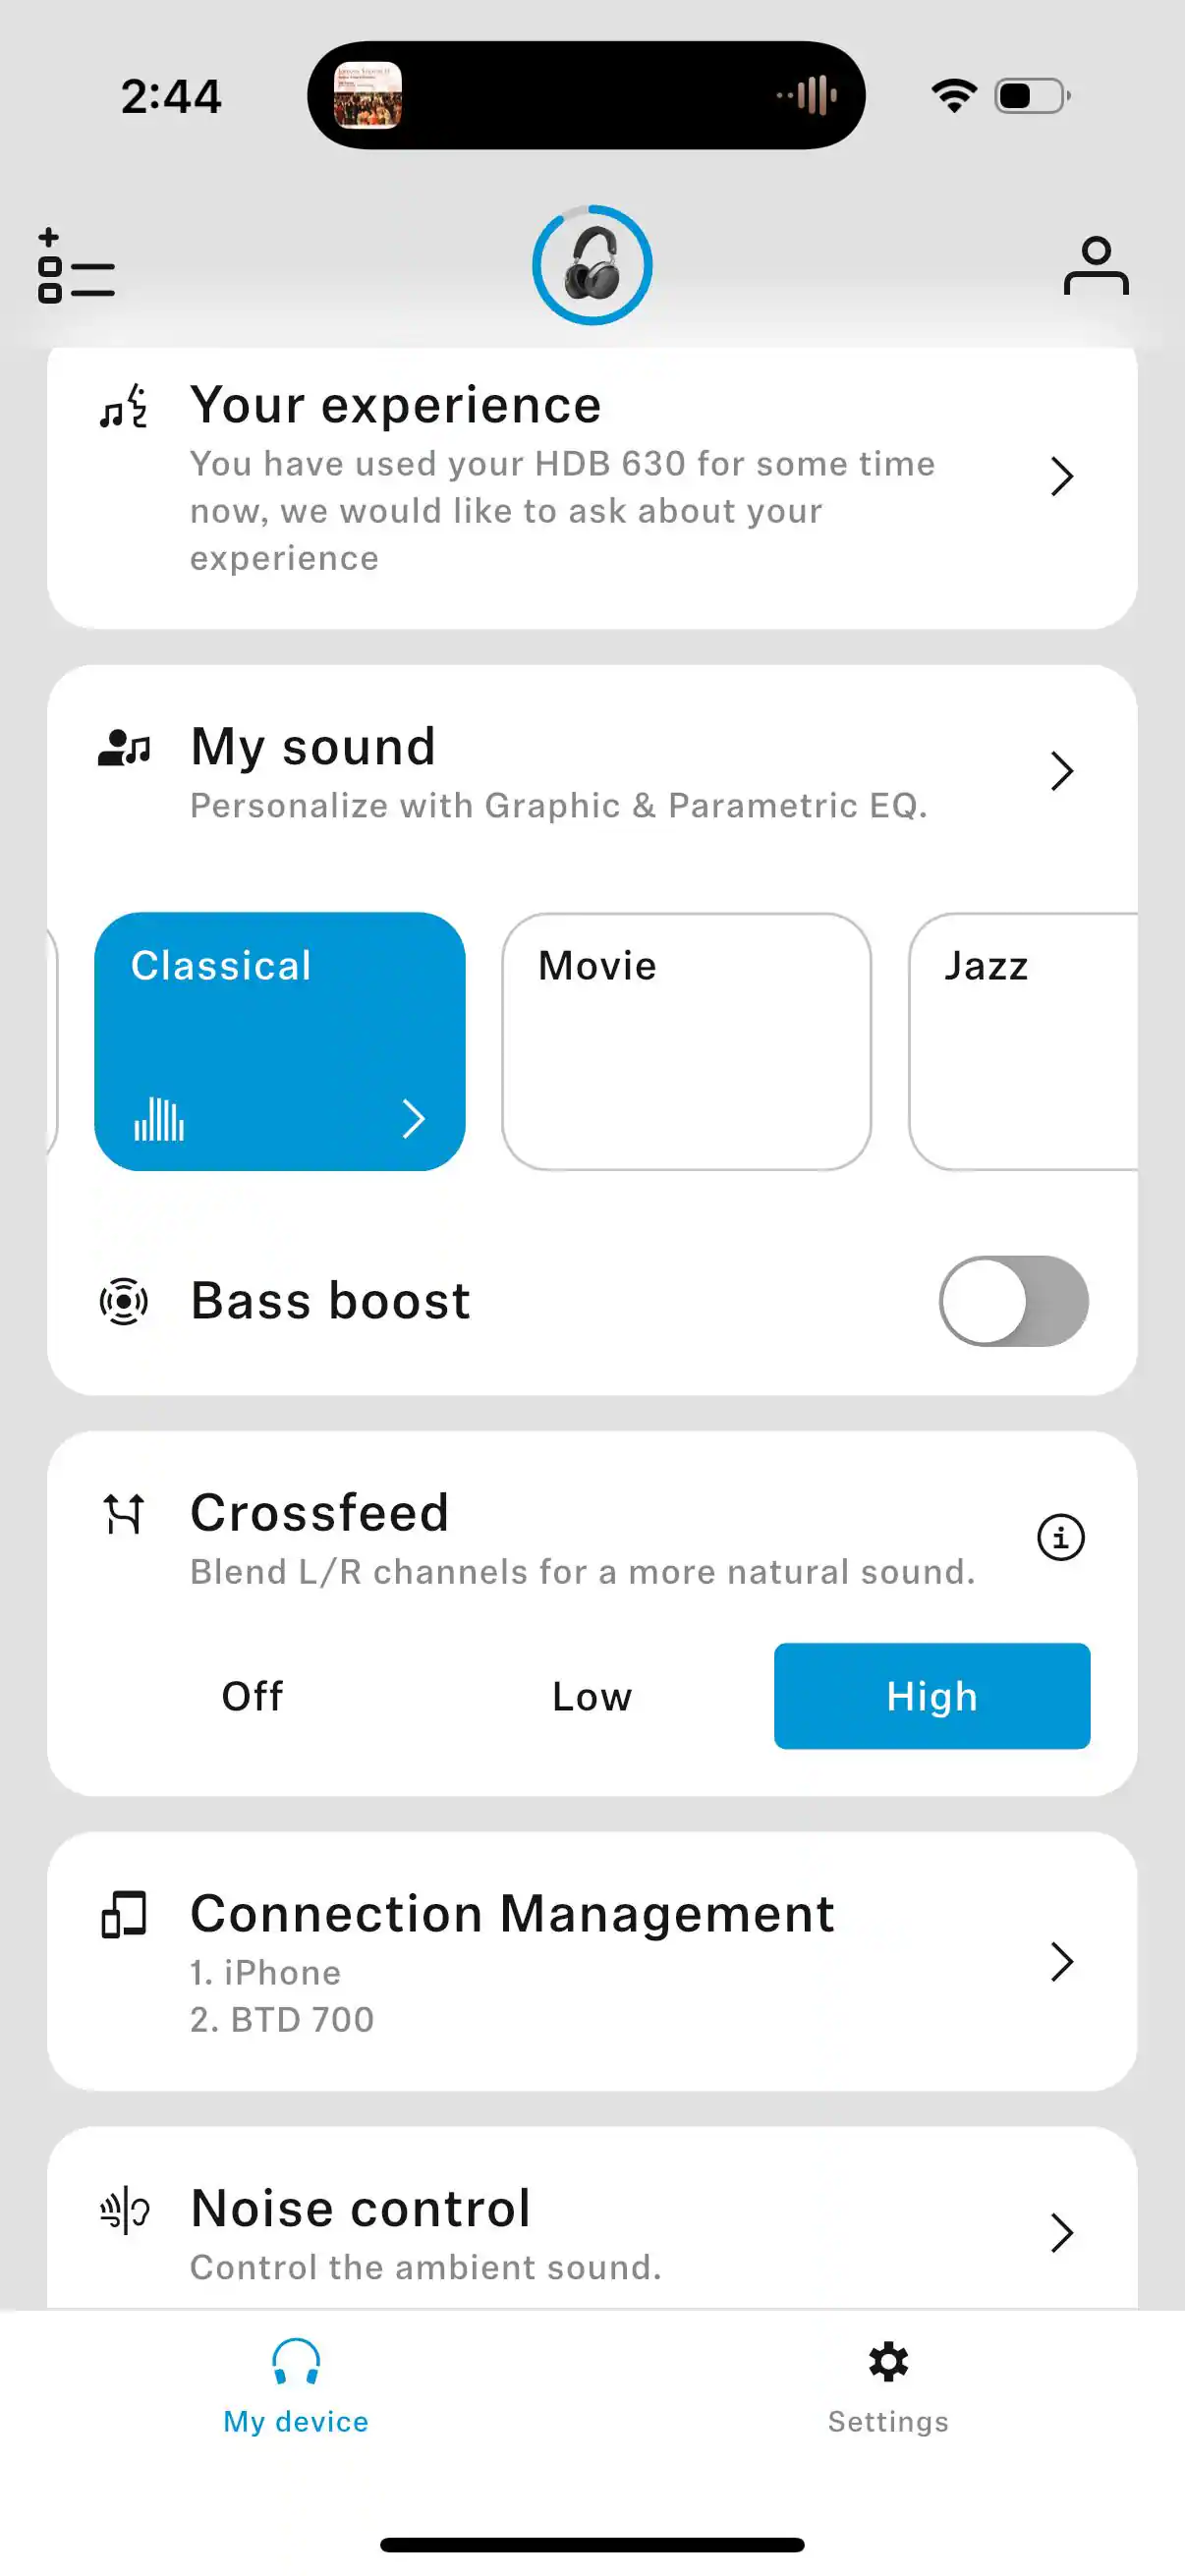Open Noise control chevron arrow

pos(1061,2233)
